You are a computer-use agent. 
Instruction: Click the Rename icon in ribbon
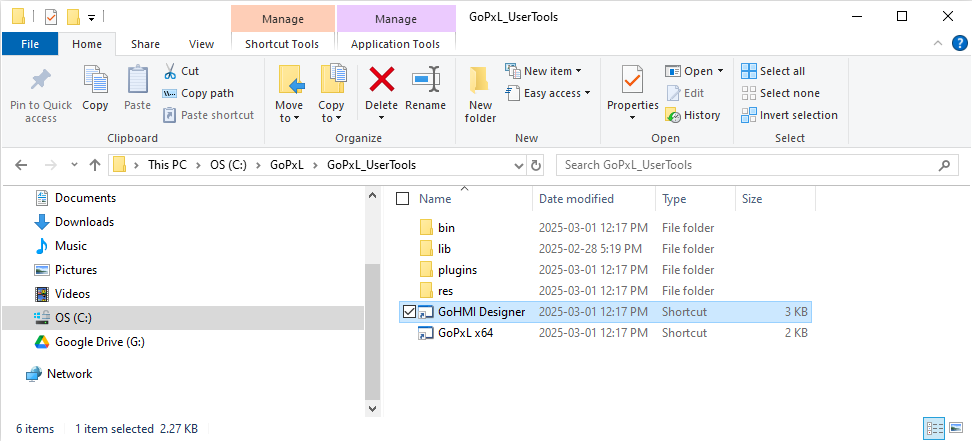pyautogui.click(x=426, y=79)
